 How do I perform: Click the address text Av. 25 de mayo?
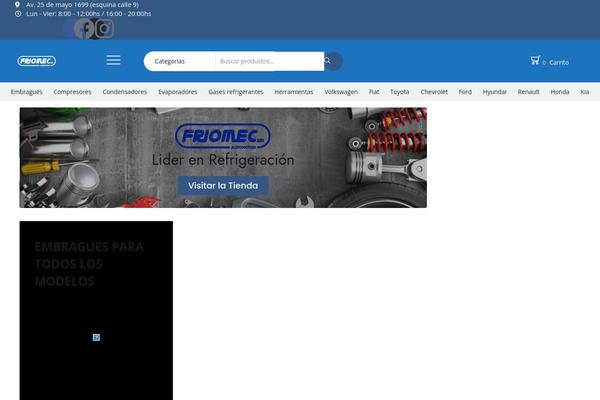pyautogui.click(x=82, y=5)
